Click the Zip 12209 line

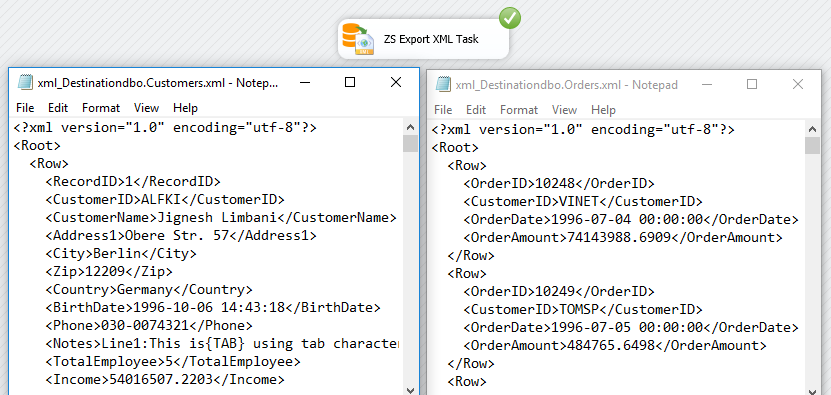coord(109,271)
